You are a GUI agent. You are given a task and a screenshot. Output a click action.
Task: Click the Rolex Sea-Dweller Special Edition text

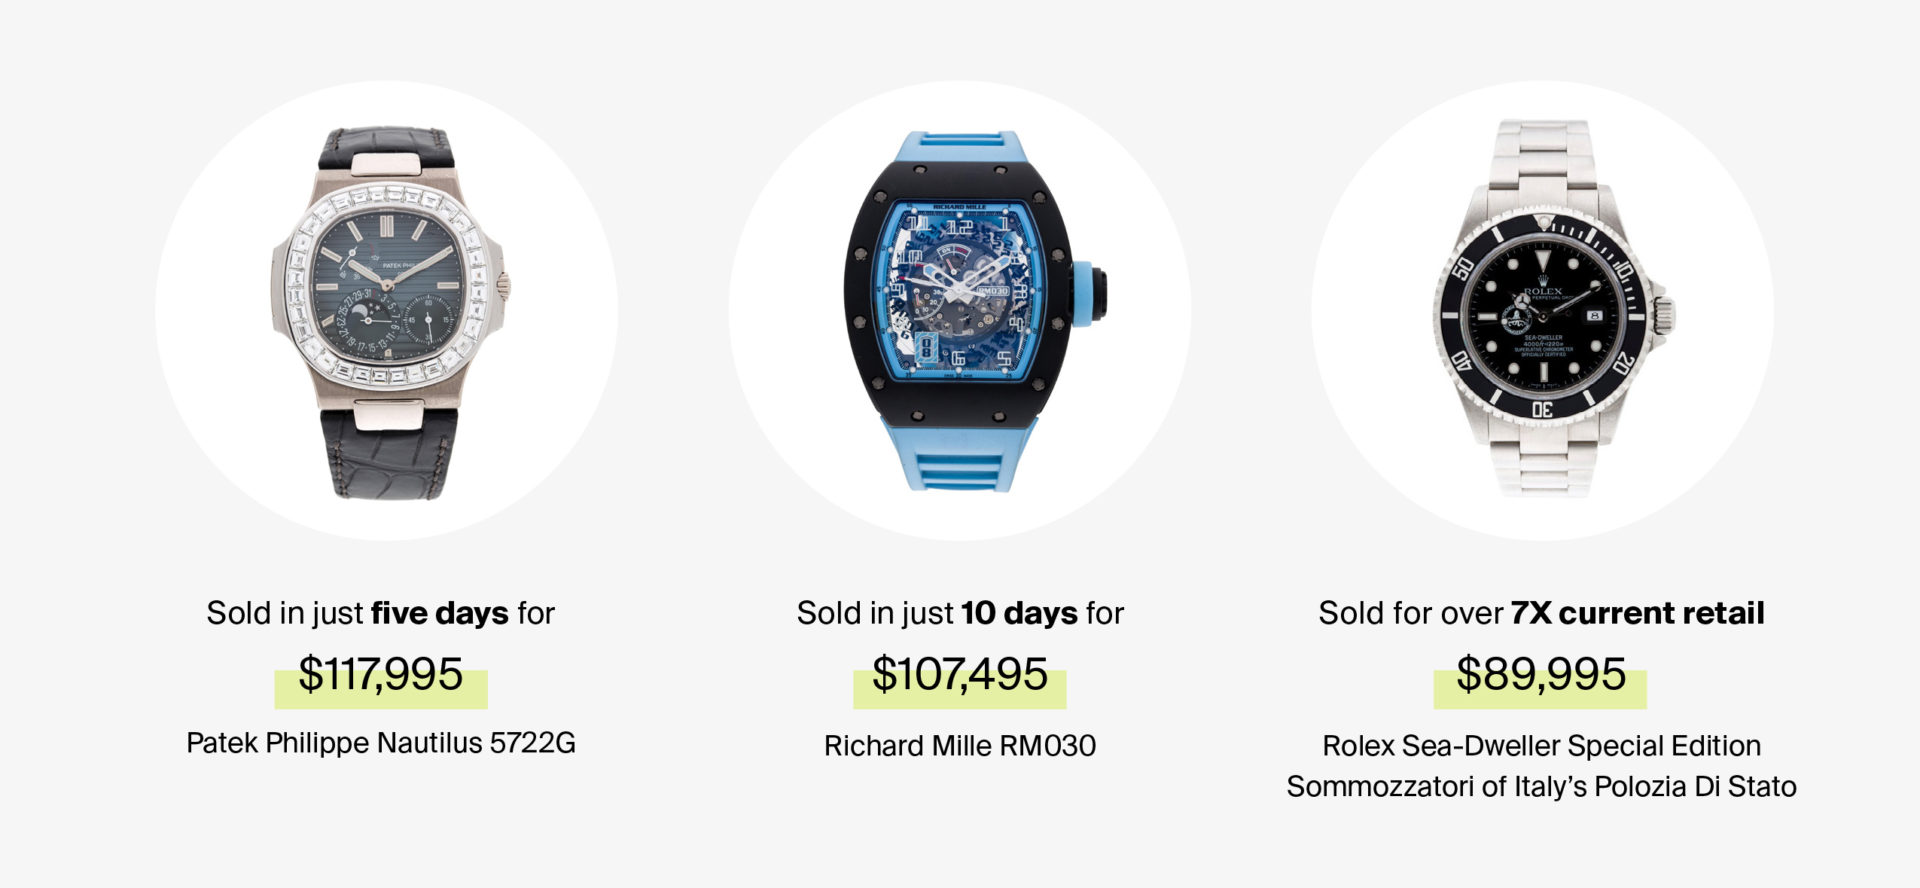tap(1541, 746)
